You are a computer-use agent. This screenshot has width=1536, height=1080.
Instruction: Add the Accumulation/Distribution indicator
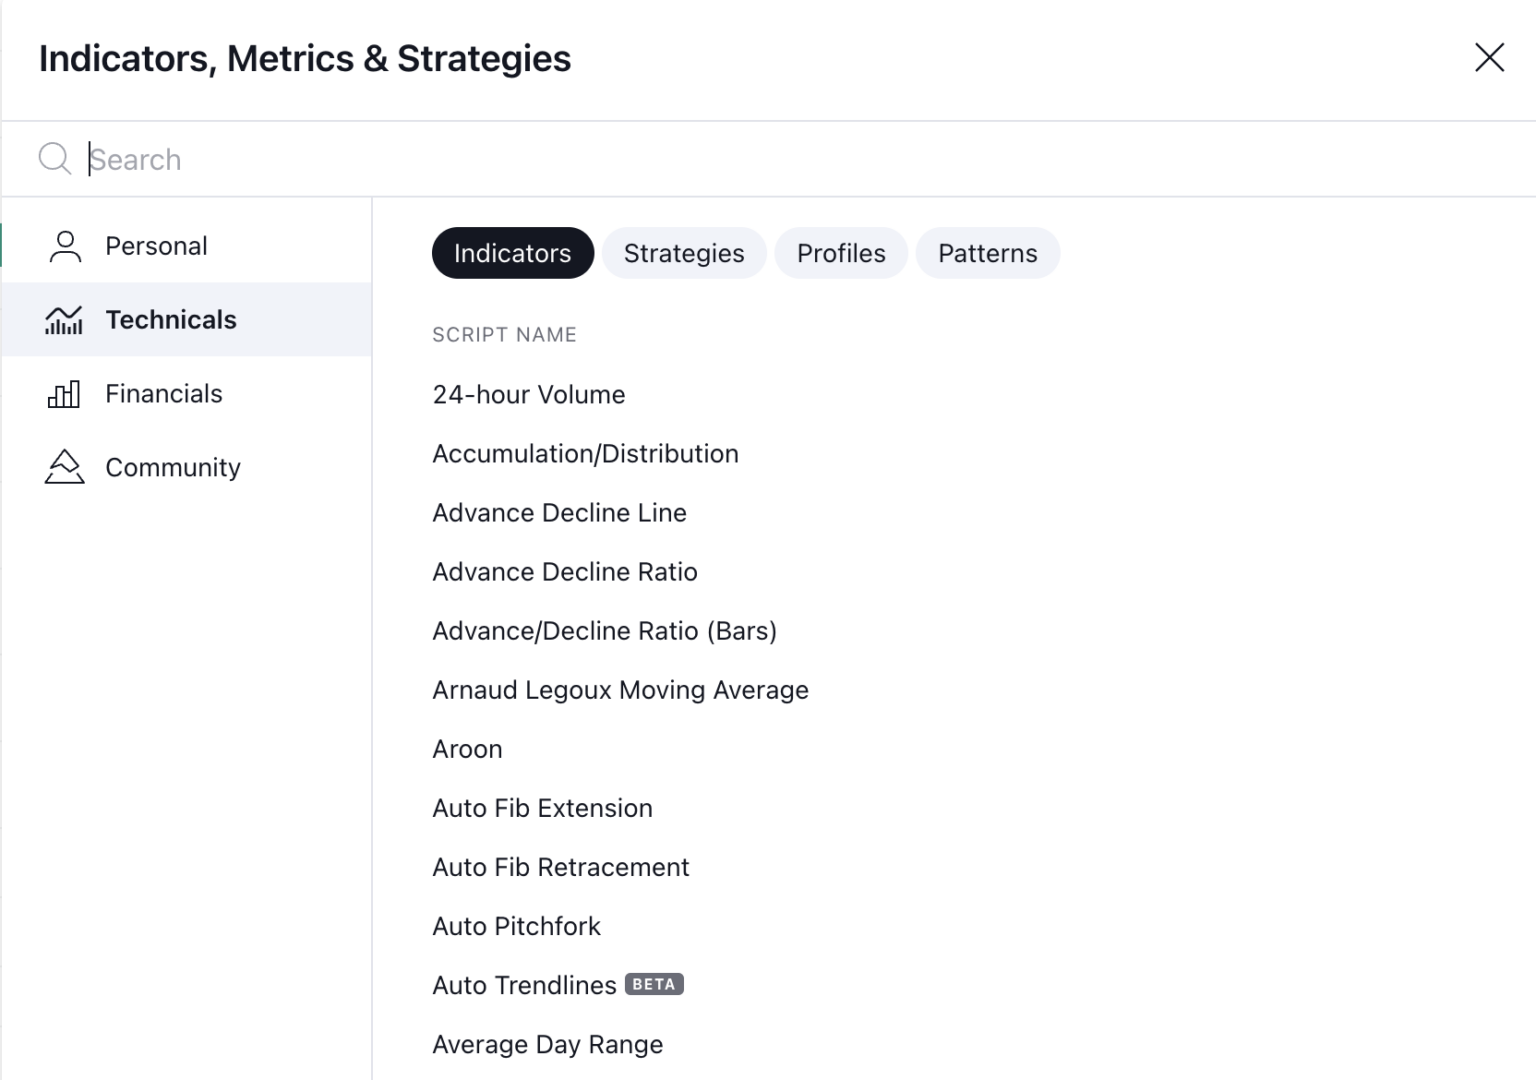tap(585, 454)
